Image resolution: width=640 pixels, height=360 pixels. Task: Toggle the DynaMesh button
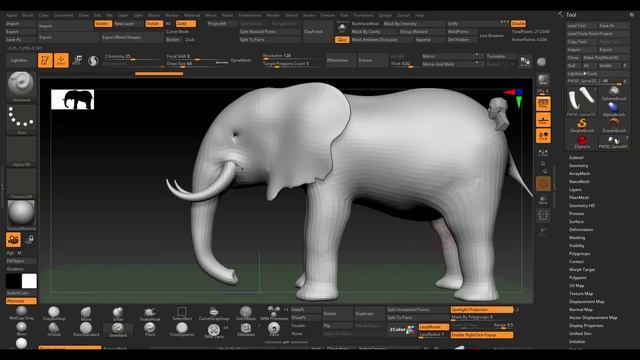pos(241,60)
